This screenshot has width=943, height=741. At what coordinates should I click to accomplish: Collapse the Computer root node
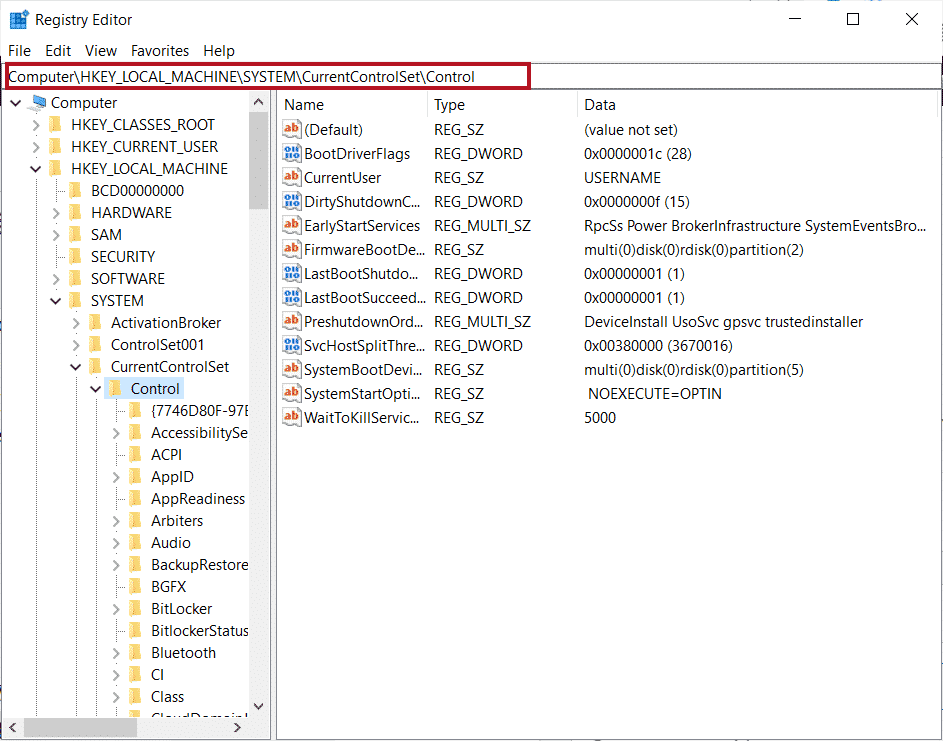16,103
